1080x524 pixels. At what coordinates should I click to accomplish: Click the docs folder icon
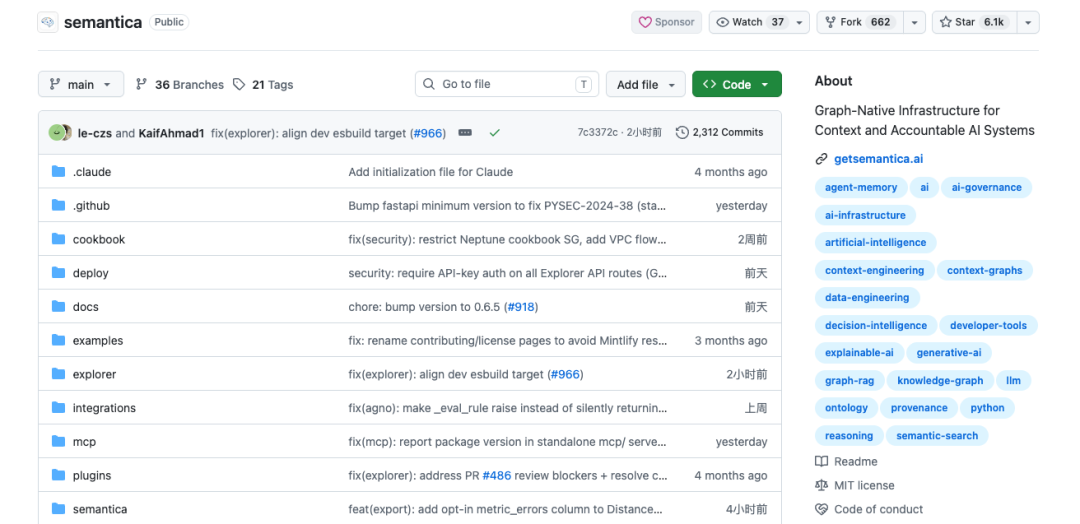(x=59, y=306)
